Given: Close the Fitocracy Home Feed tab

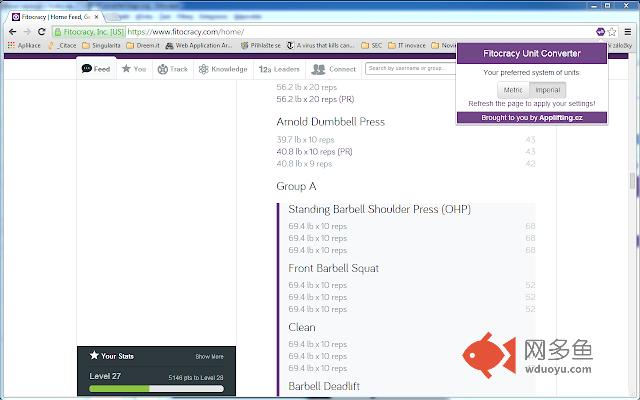Looking at the screenshot, I should coord(97,17).
